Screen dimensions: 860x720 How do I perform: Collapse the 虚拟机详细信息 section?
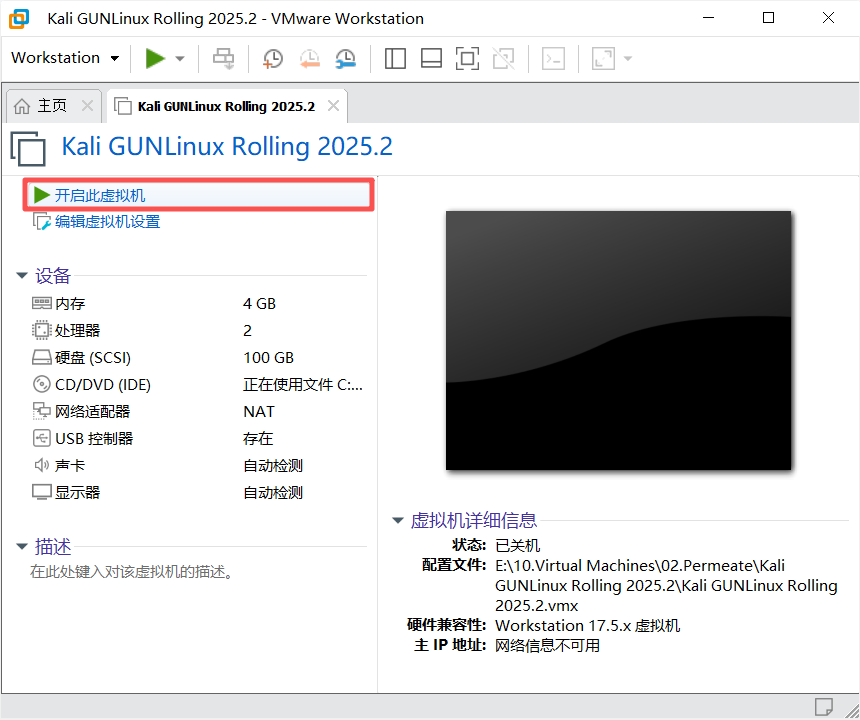[398, 520]
